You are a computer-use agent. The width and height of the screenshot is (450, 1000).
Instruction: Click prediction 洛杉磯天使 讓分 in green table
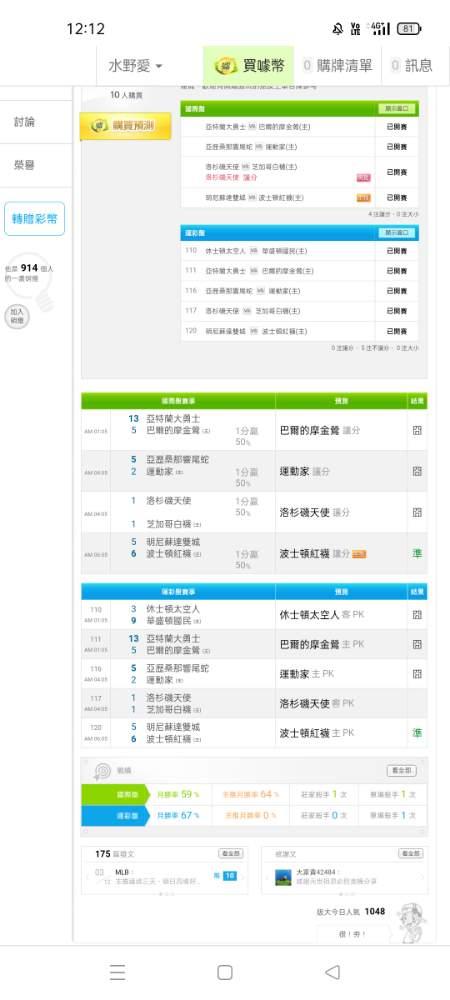tap(315, 512)
